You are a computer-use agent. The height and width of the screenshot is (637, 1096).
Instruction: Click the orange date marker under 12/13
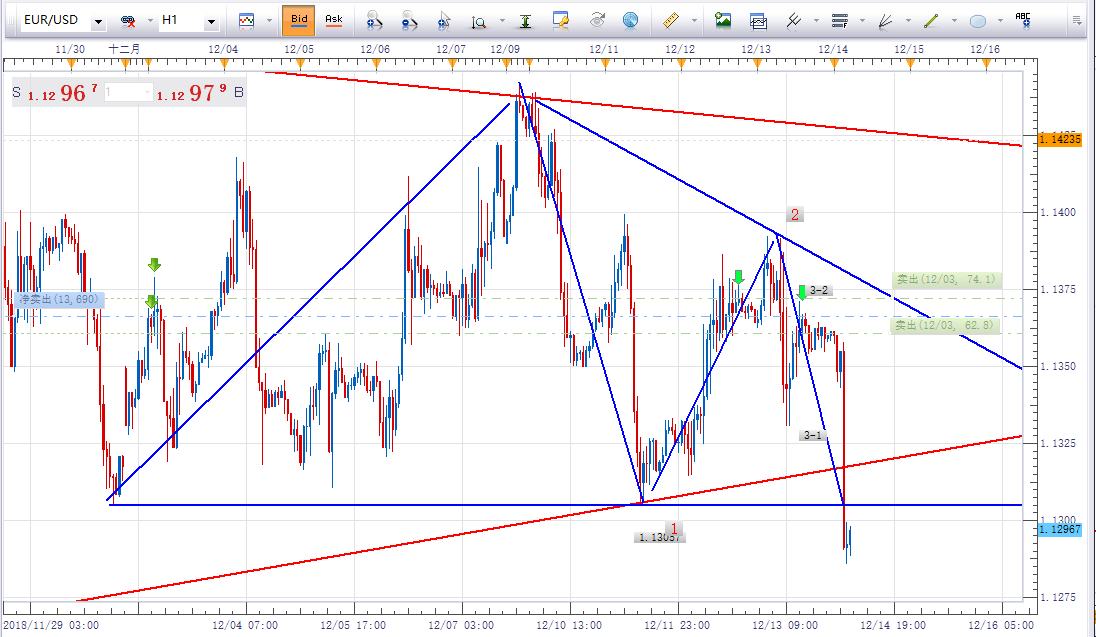[x=758, y=64]
